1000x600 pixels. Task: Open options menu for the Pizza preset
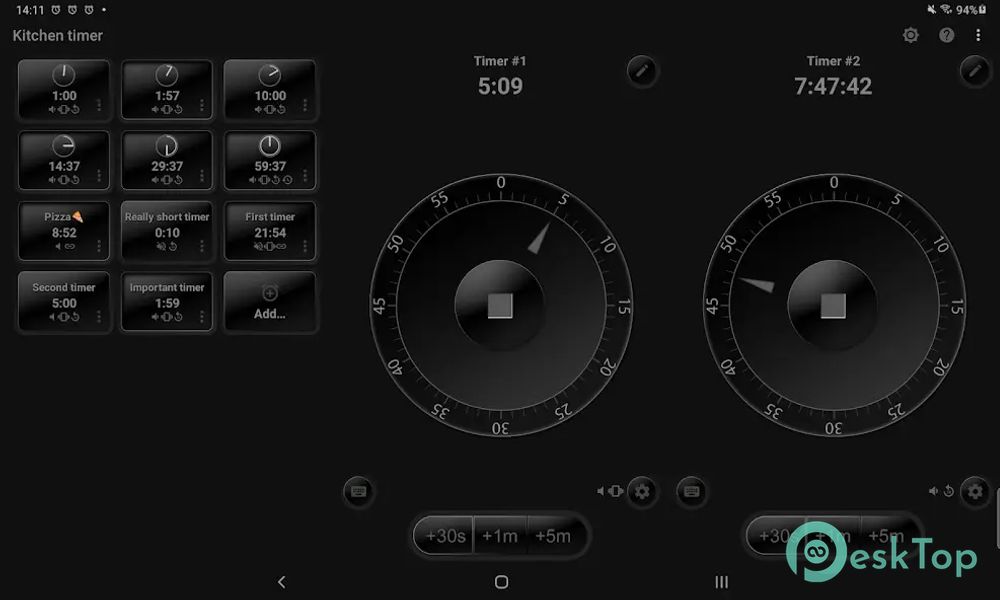tap(99, 245)
